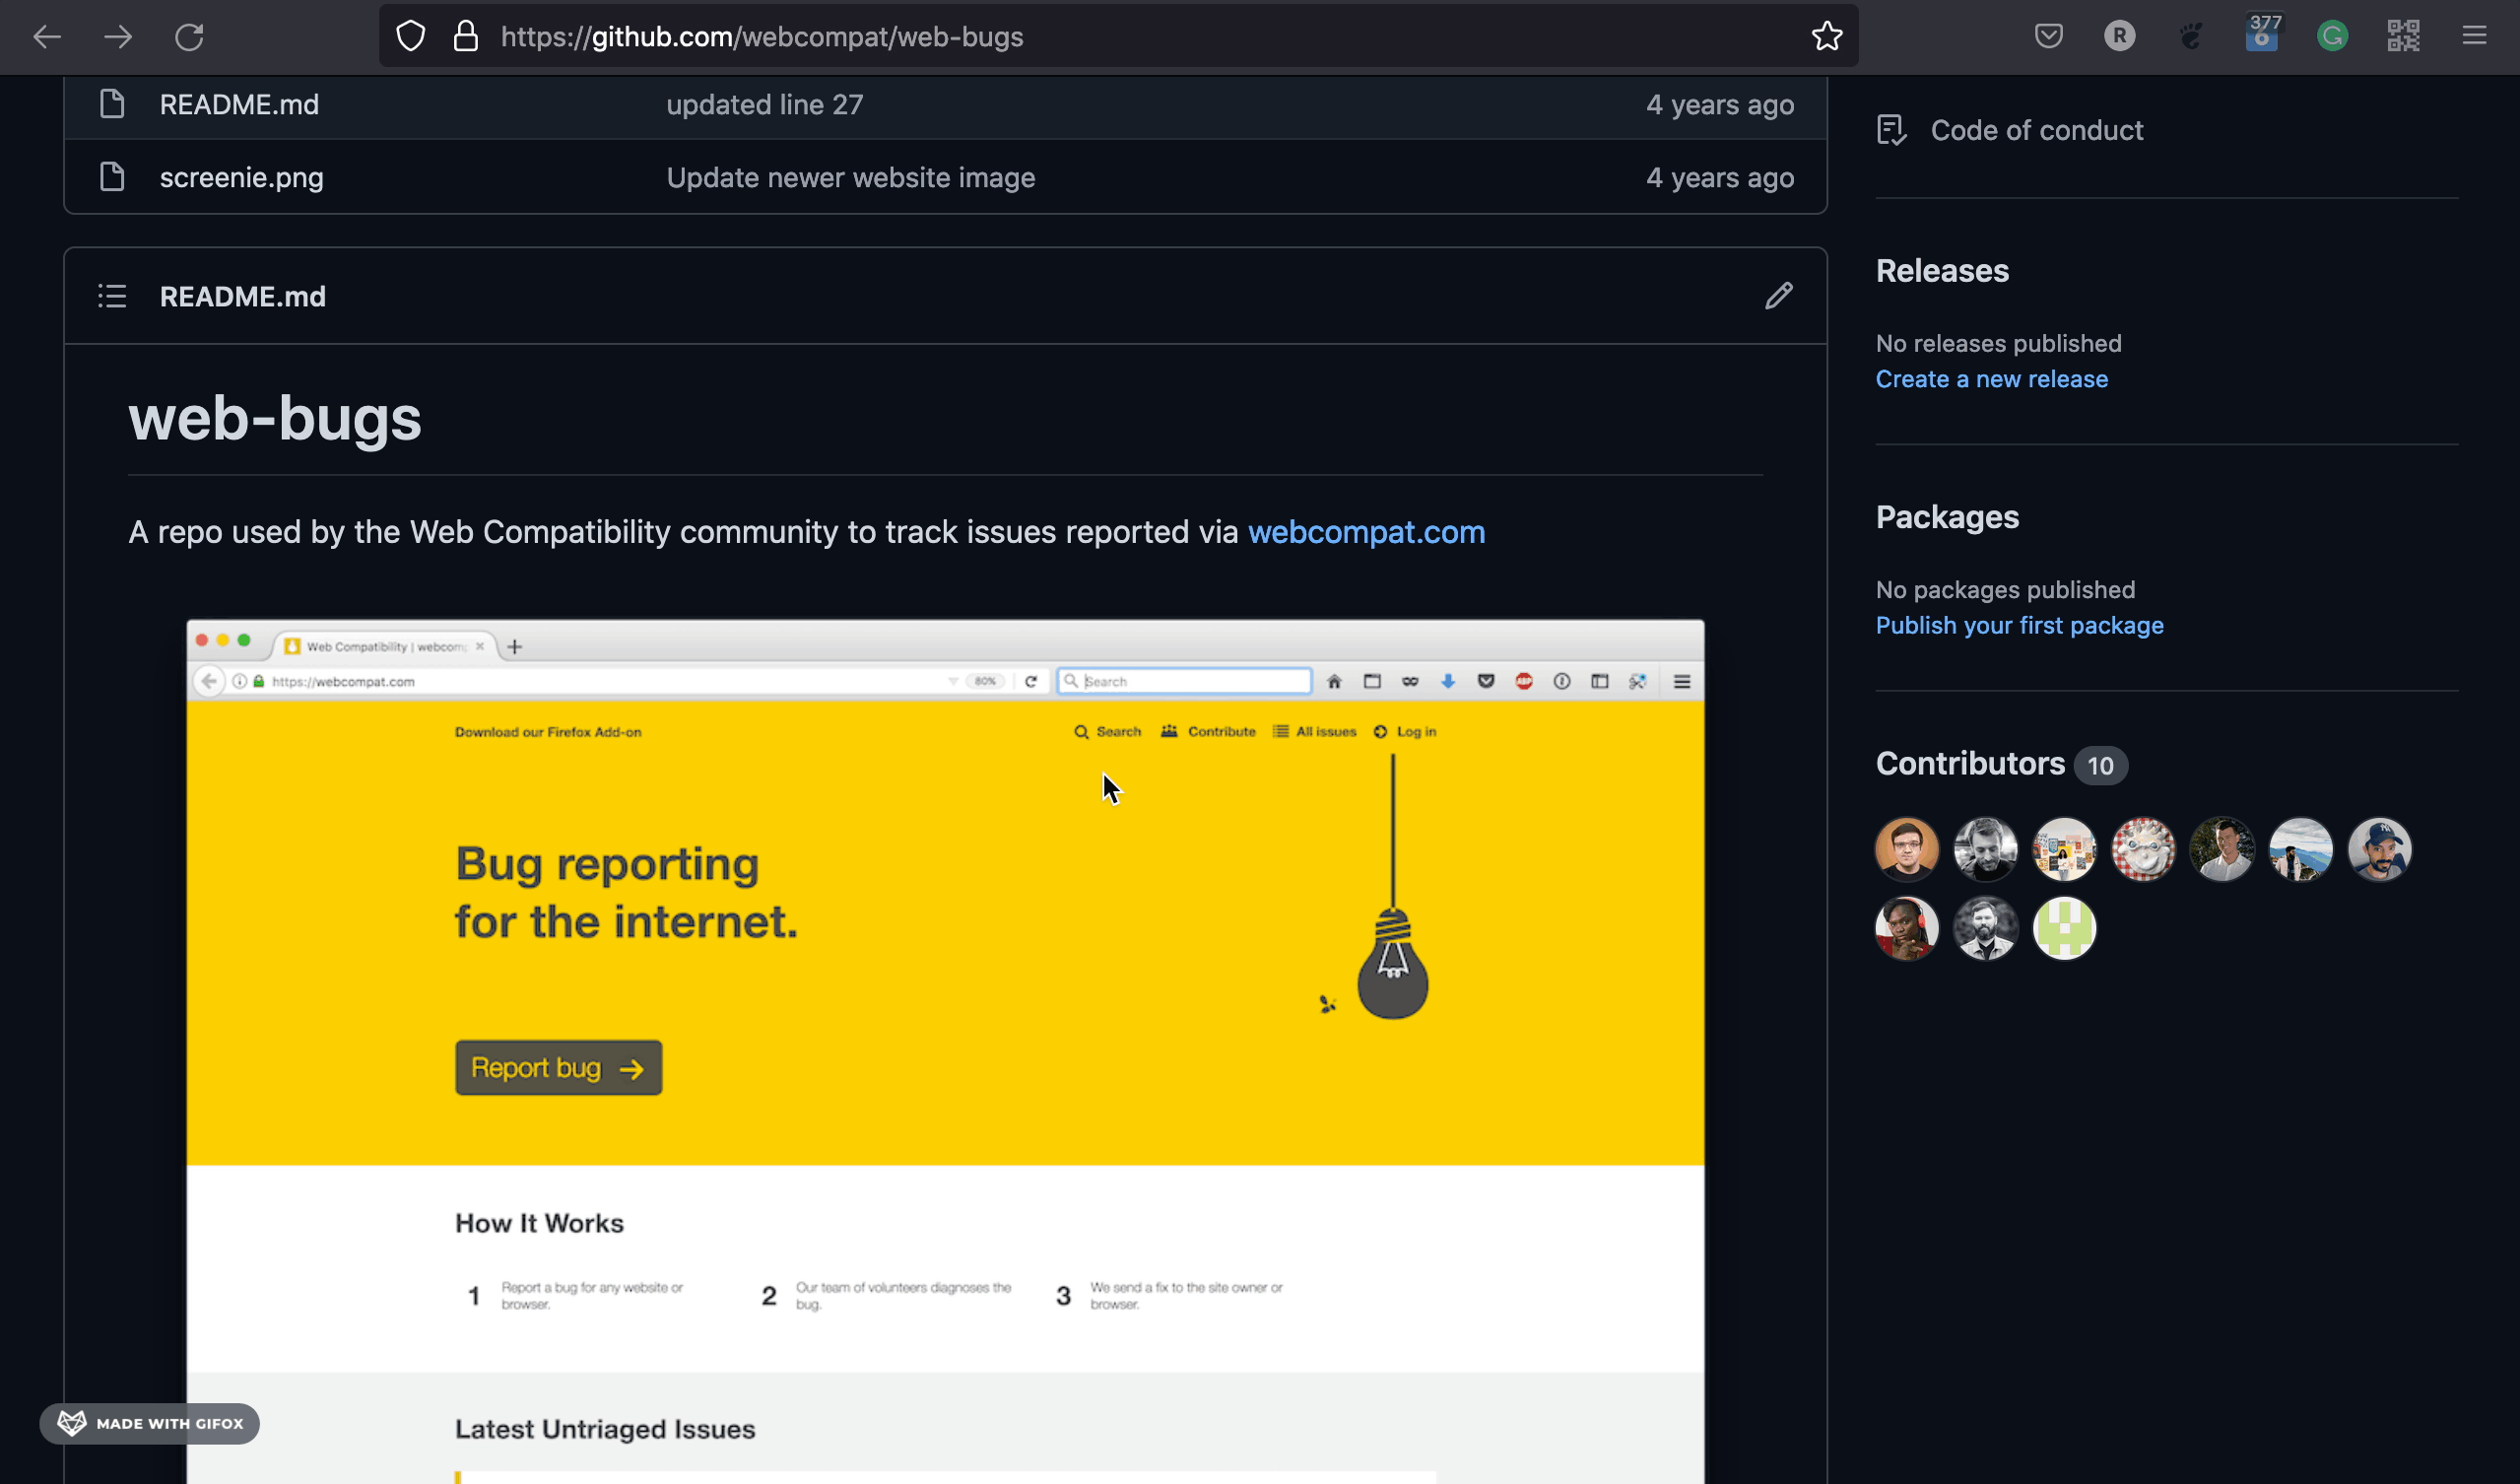2520x1484 pixels.
Task: Click the file icon beside screenie.png
Action: [x=112, y=177]
